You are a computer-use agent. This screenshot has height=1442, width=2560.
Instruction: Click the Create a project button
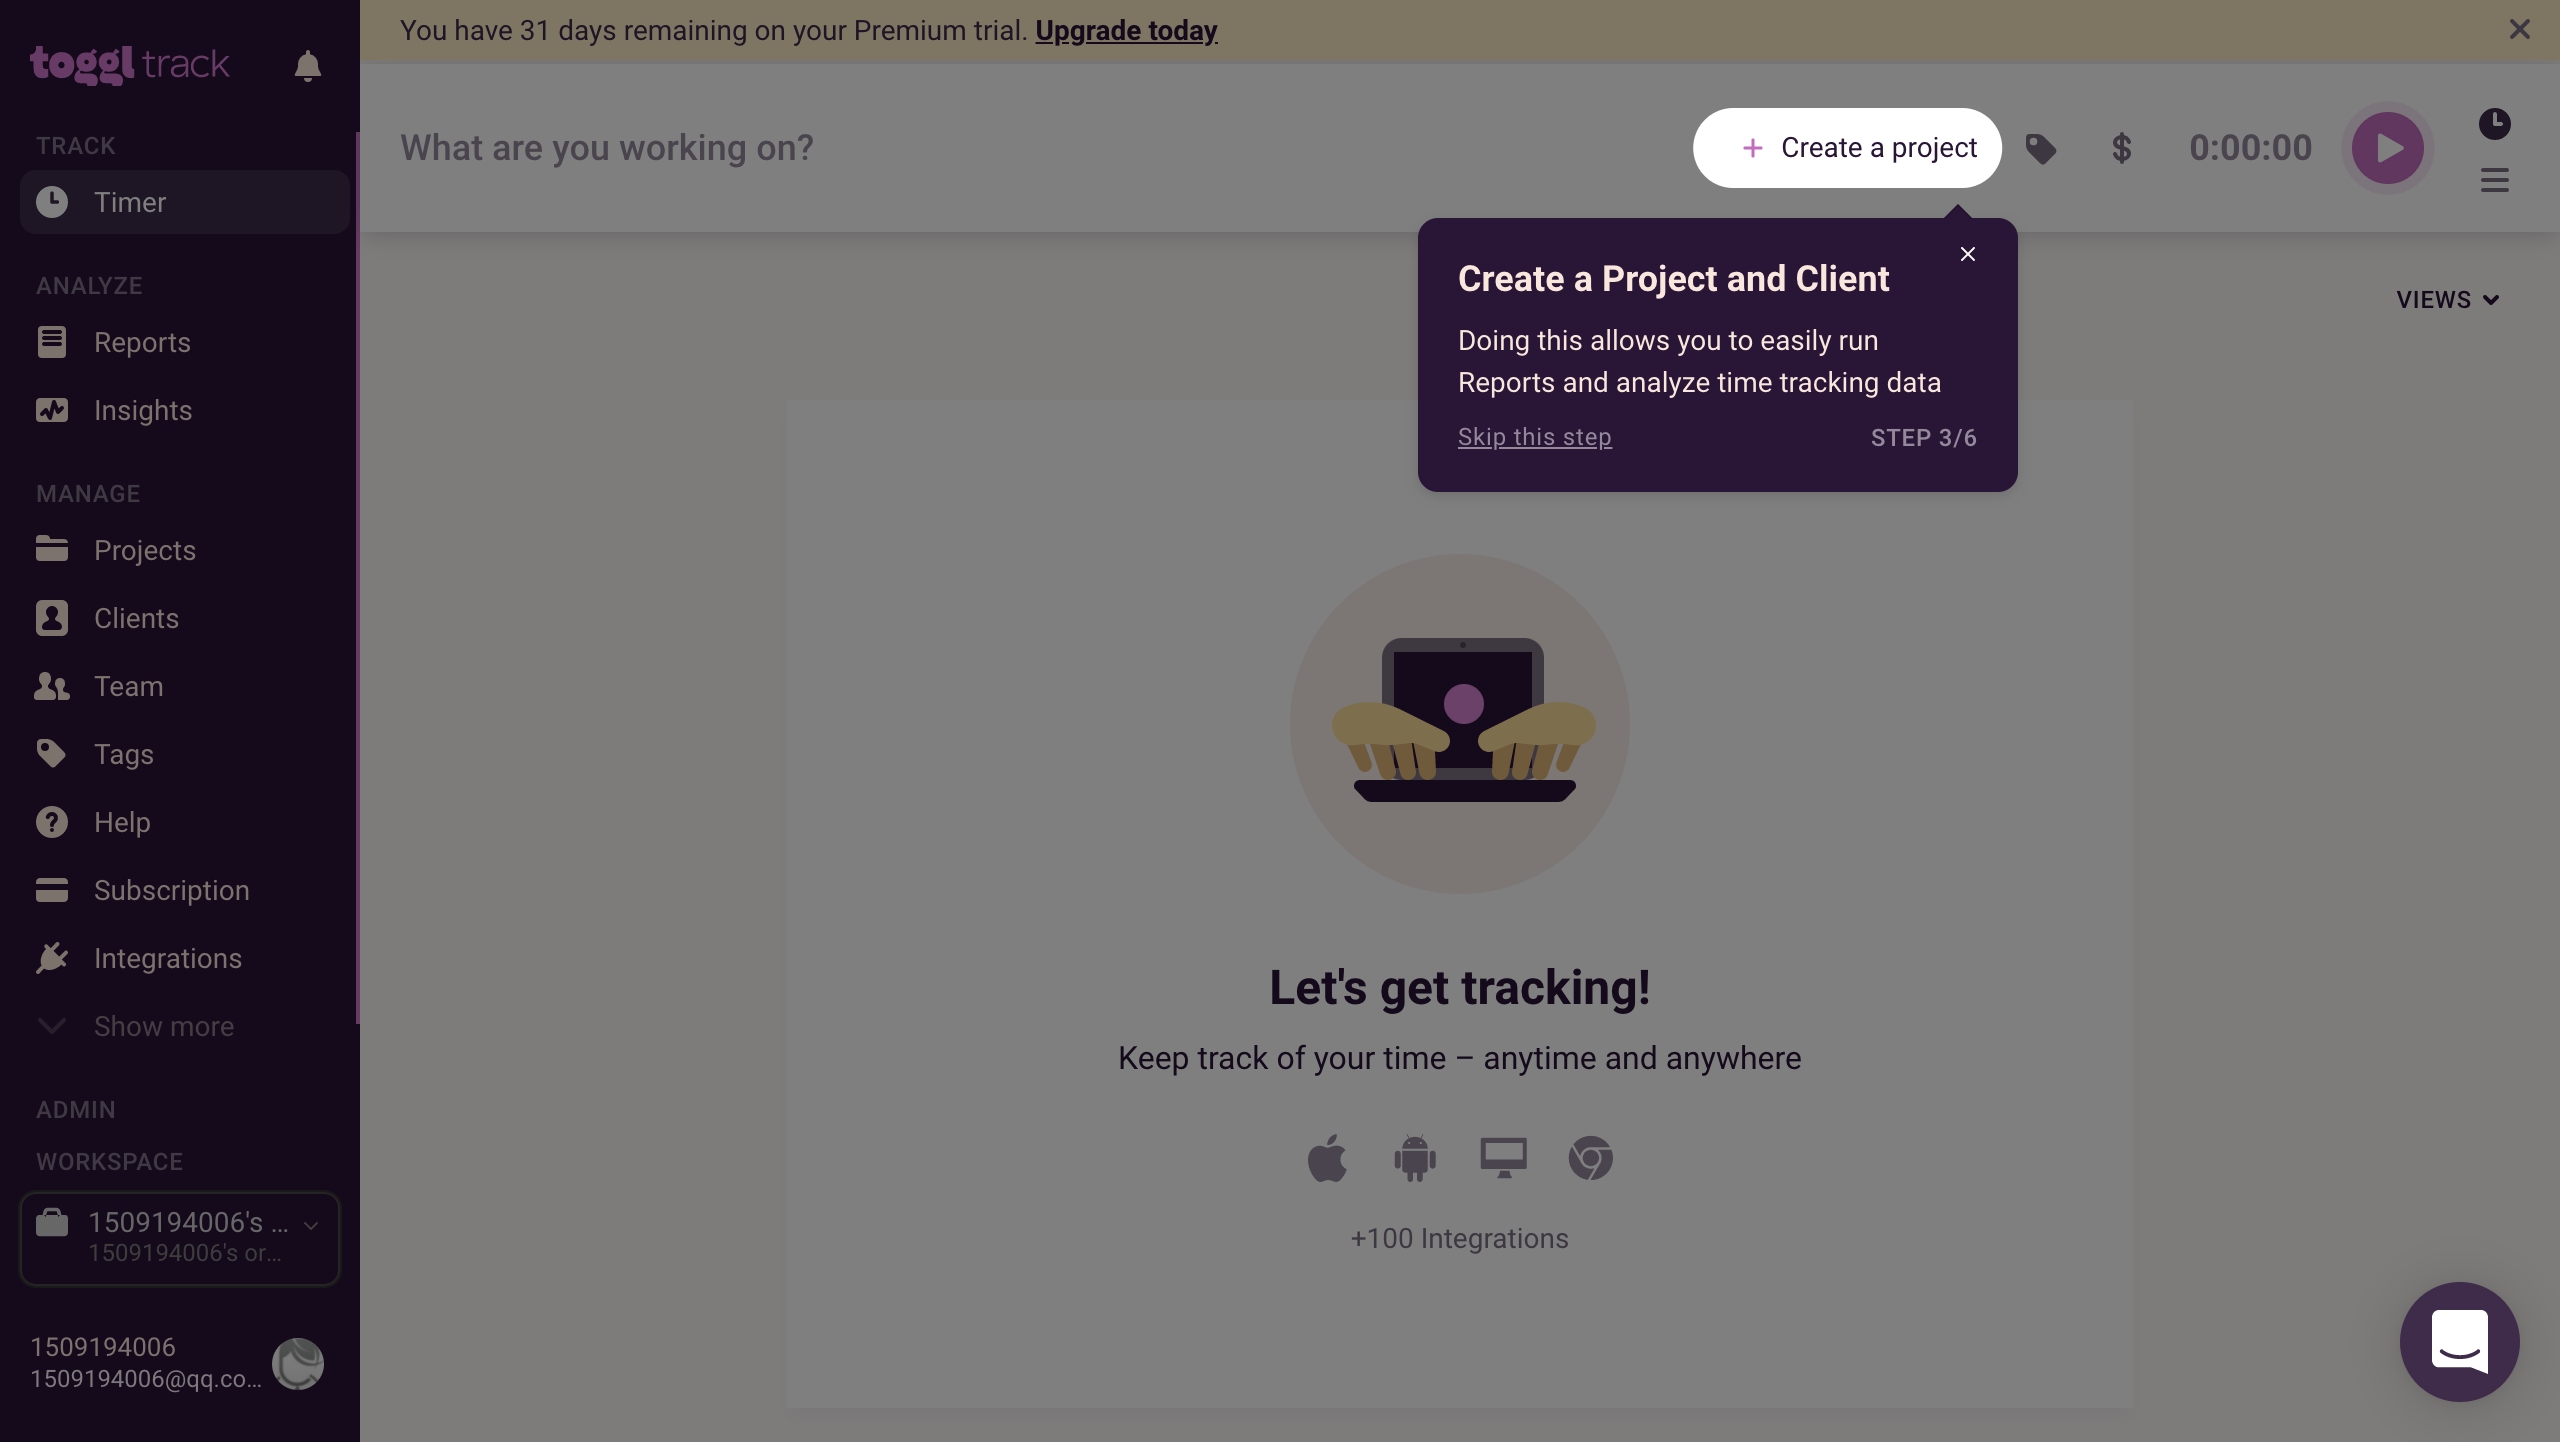(1847, 148)
